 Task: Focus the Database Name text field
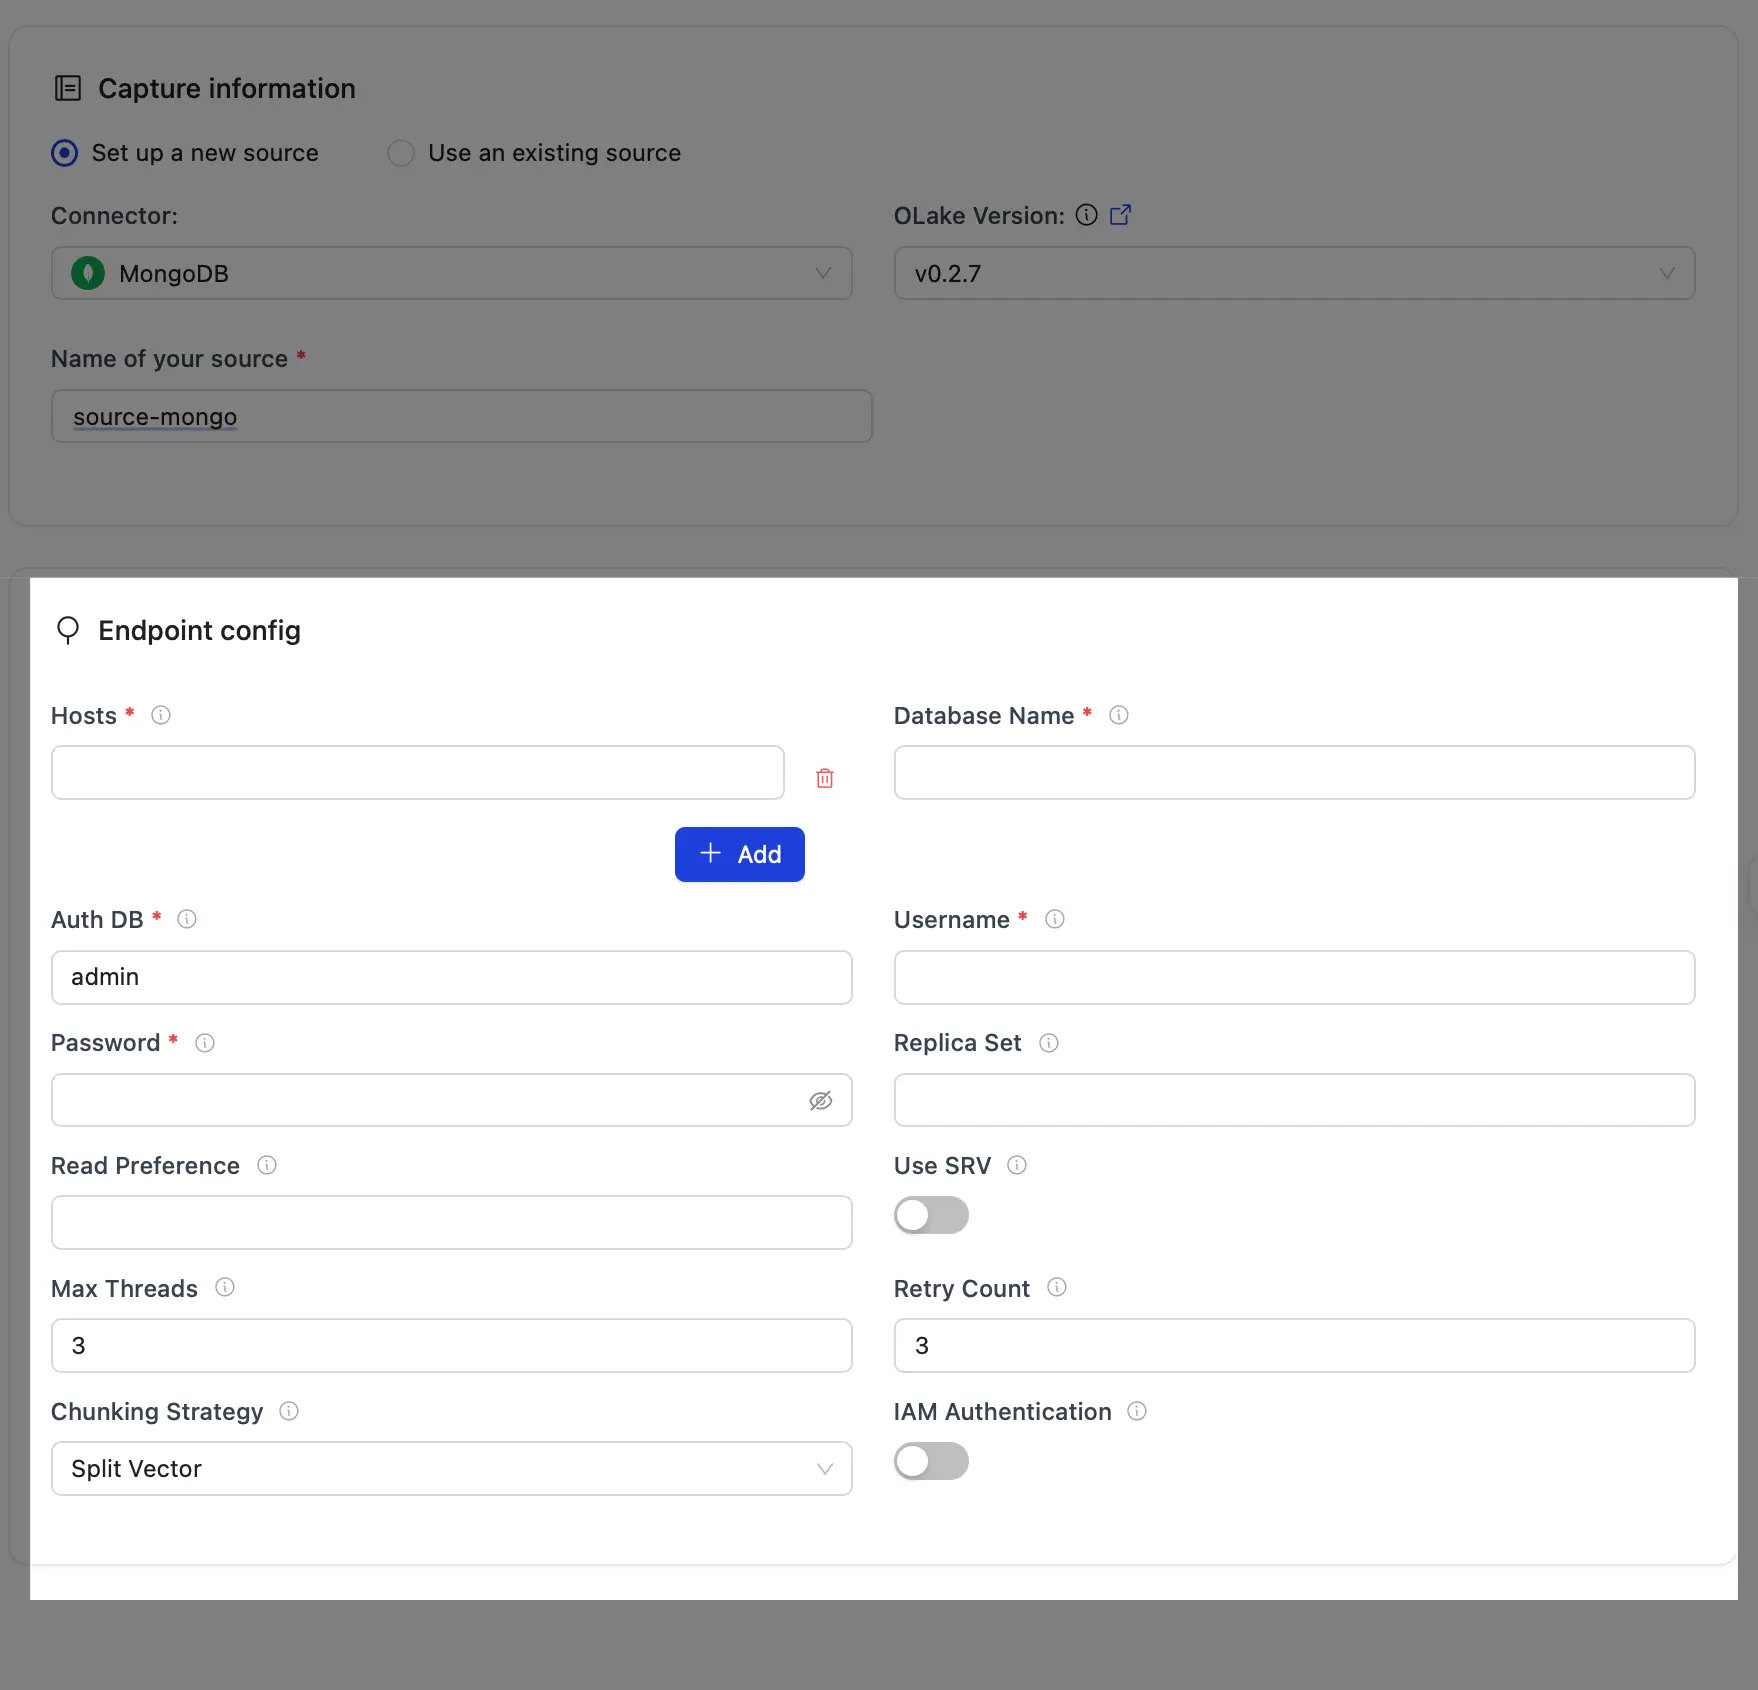[x=1293, y=772]
